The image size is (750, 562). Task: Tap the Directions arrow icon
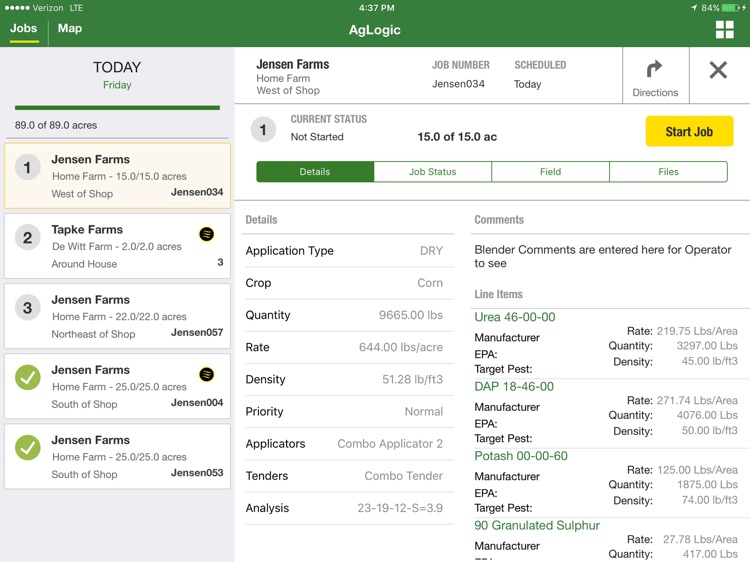point(654,69)
